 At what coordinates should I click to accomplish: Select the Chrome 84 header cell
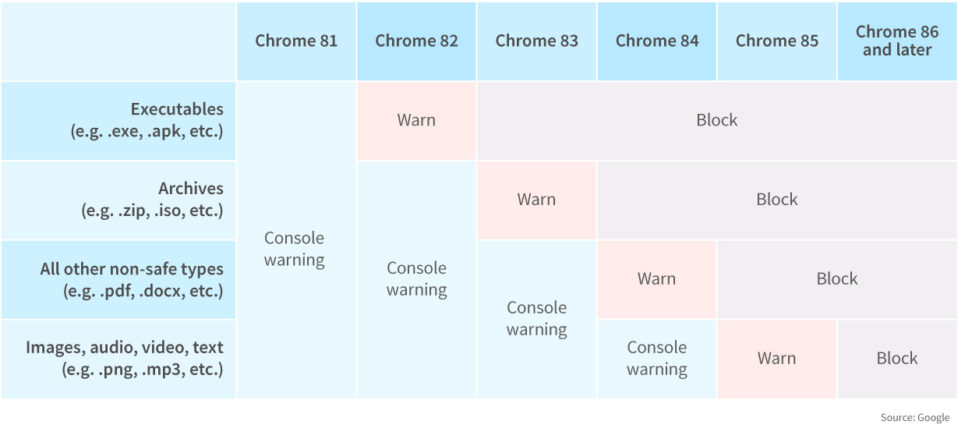[657, 41]
